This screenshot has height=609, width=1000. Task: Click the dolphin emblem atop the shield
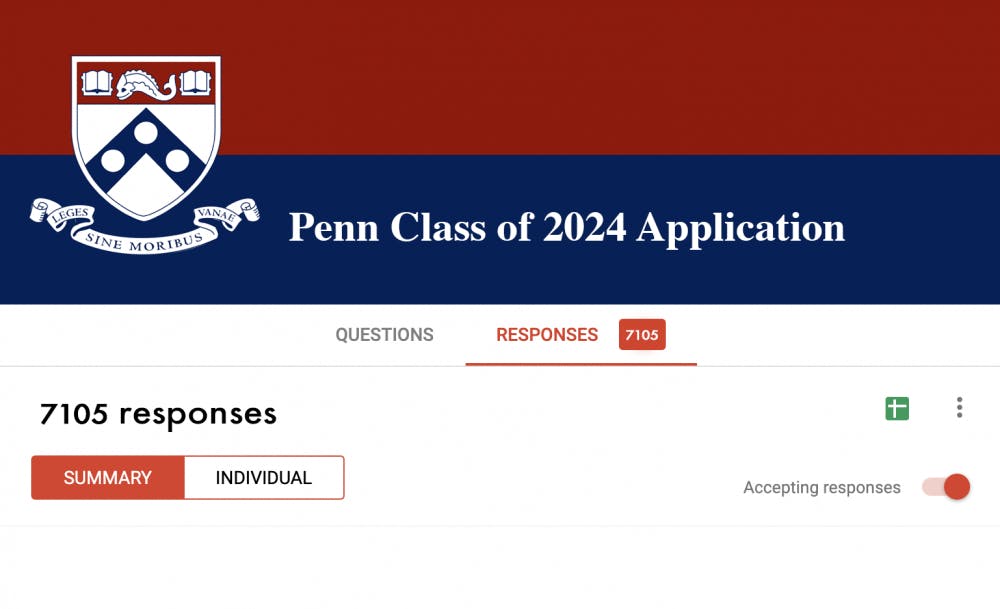click(146, 83)
